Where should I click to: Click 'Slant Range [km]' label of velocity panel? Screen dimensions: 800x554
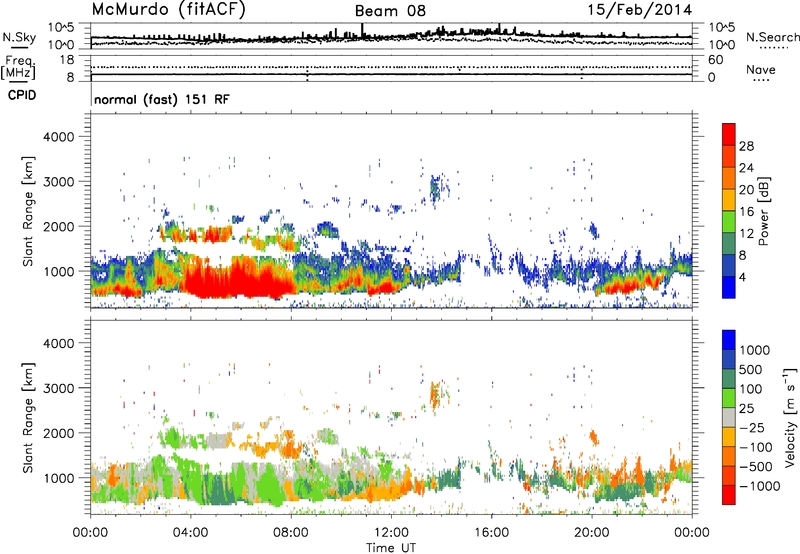pyautogui.click(x=29, y=418)
